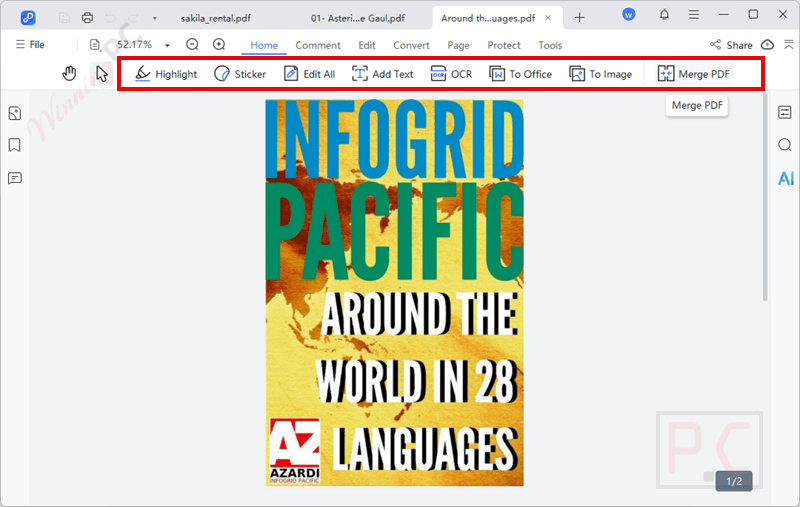The width and height of the screenshot is (800, 507).
Task: Open a new tab with plus icon
Action: pyautogui.click(x=579, y=18)
